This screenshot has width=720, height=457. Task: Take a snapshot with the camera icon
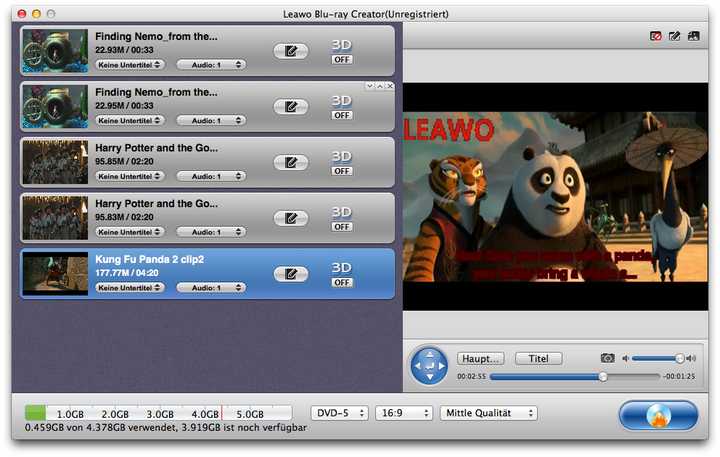point(608,358)
